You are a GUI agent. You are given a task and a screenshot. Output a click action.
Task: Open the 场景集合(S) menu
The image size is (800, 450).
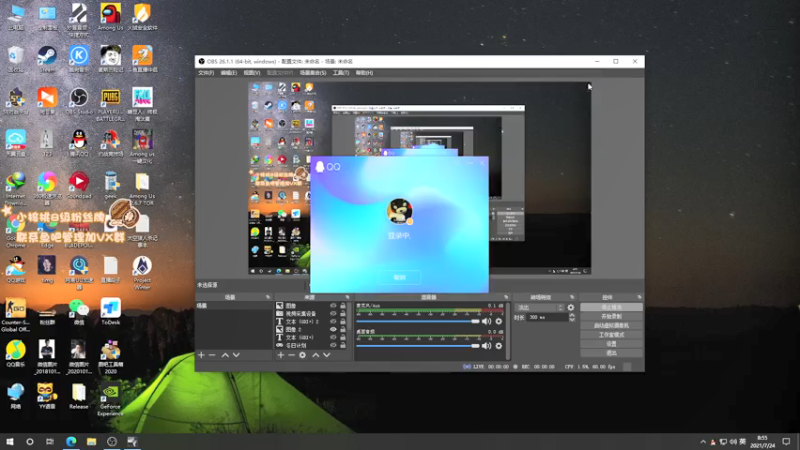(313, 73)
